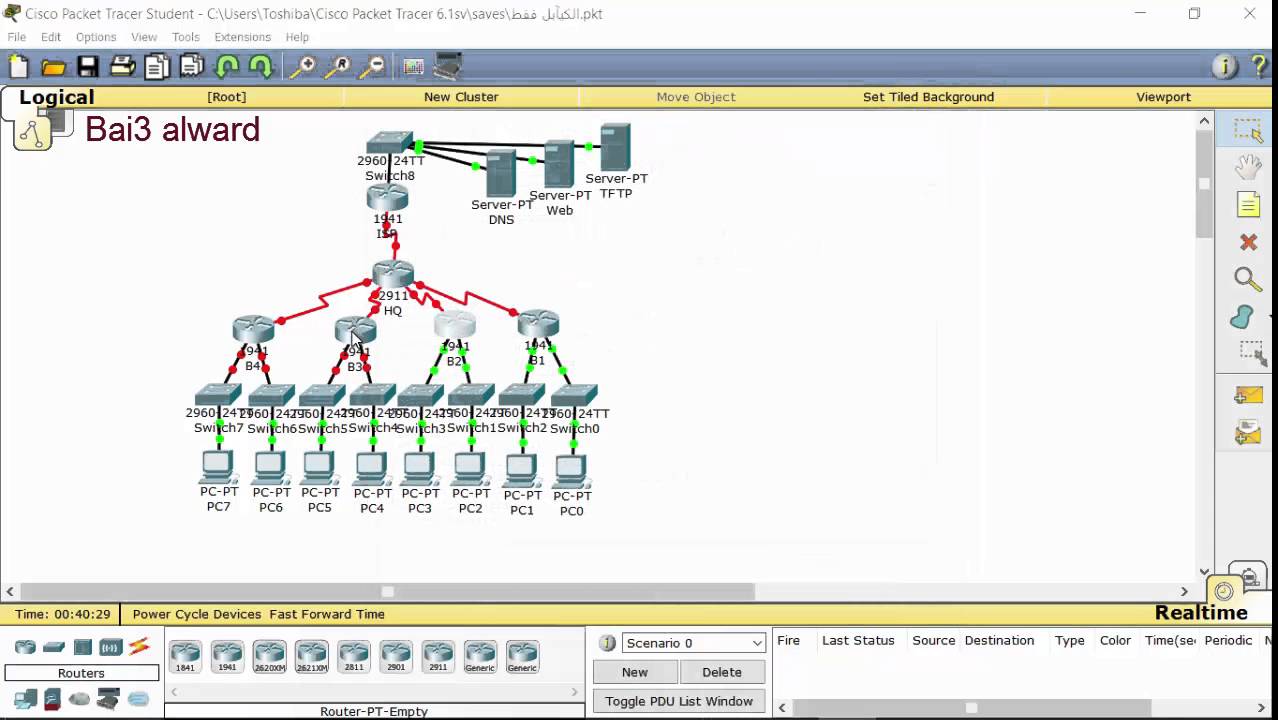Redo the action with the green arrow

click(x=261, y=67)
